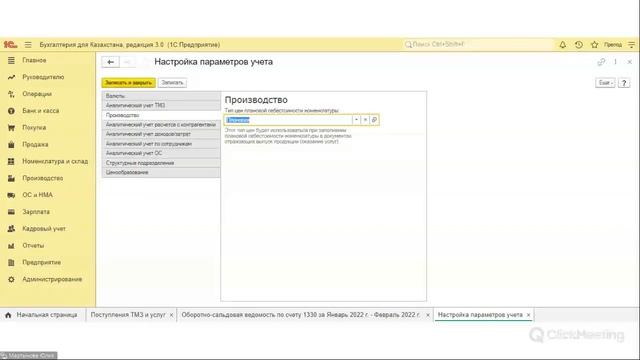Select Аналитический учет ТМЗ page
Viewport: 640px width, 360px height.
click(x=161, y=105)
